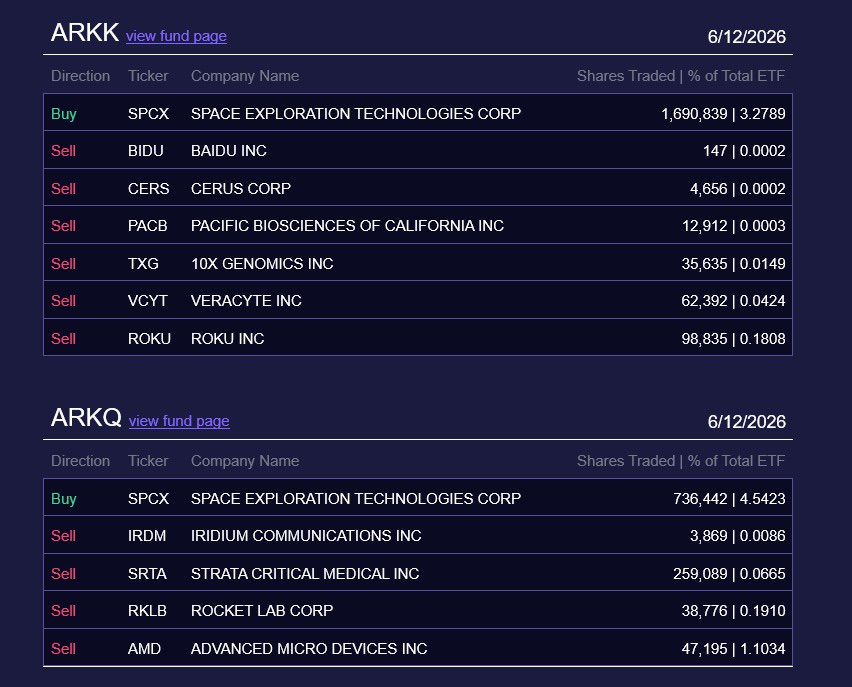
Task: Click BAIDU INC company name
Action: tap(229, 151)
